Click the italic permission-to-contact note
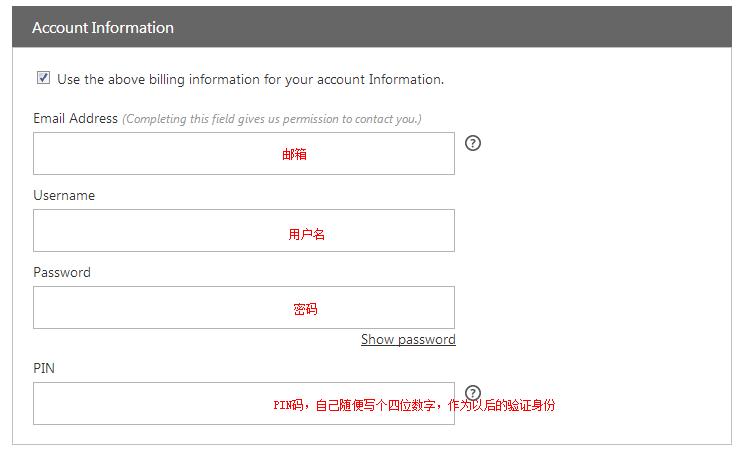Image resolution: width=739 pixels, height=451 pixels. pyautogui.click(x=272, y=119)
